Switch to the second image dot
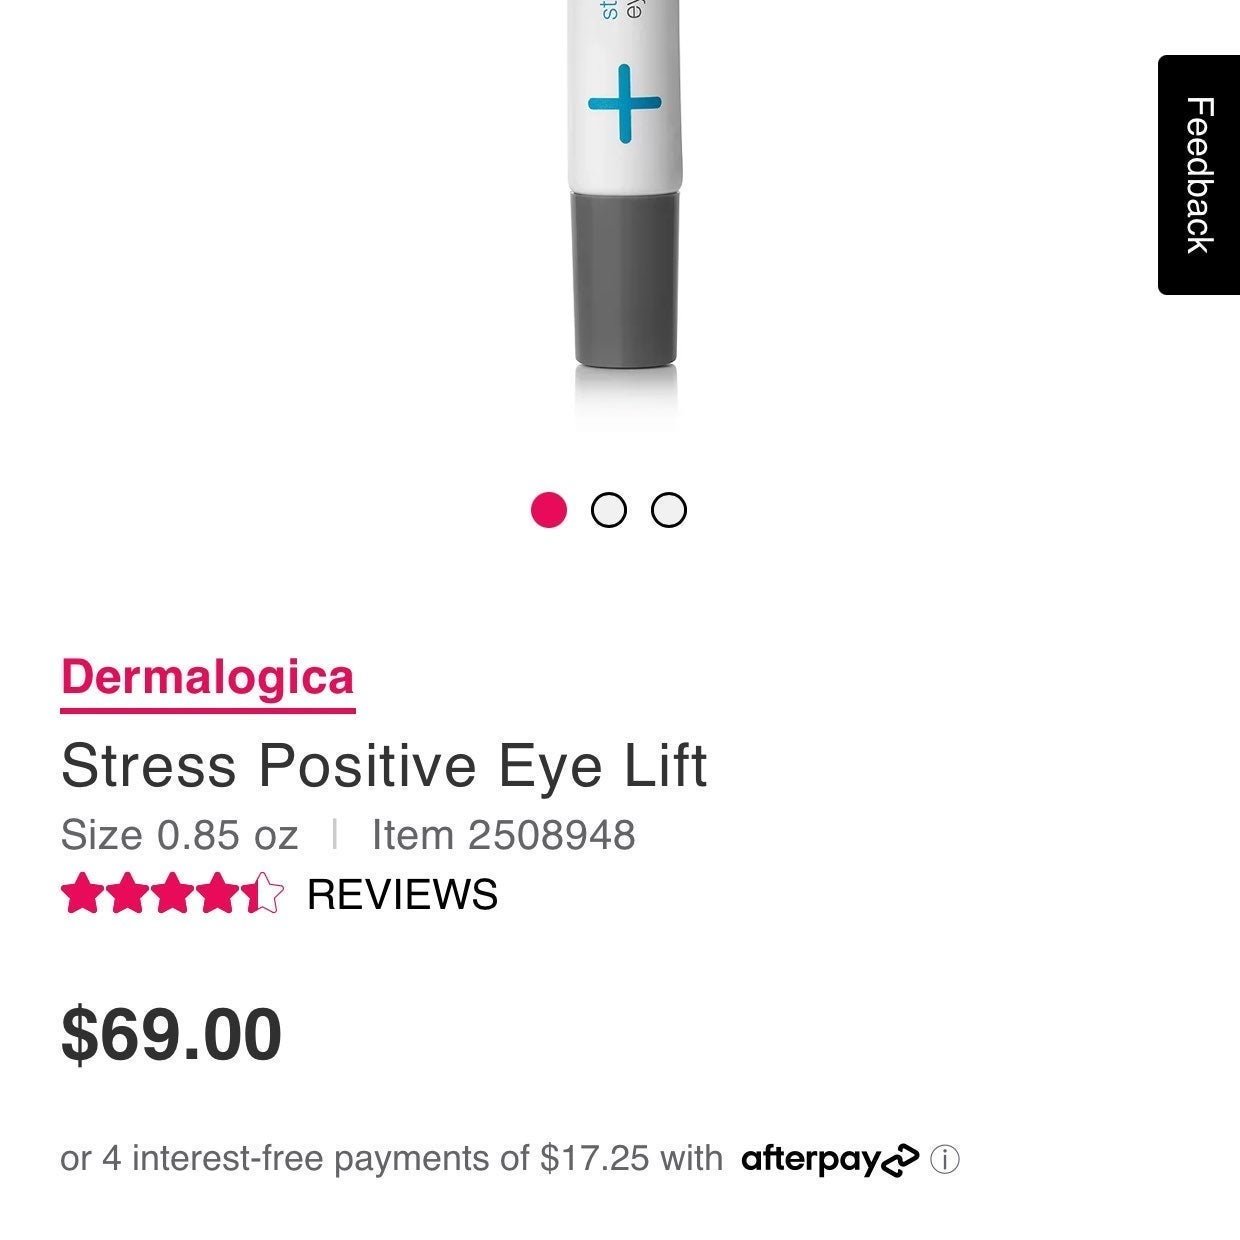This screenshot has height=1240, width=1240. (x=608, y=510)
